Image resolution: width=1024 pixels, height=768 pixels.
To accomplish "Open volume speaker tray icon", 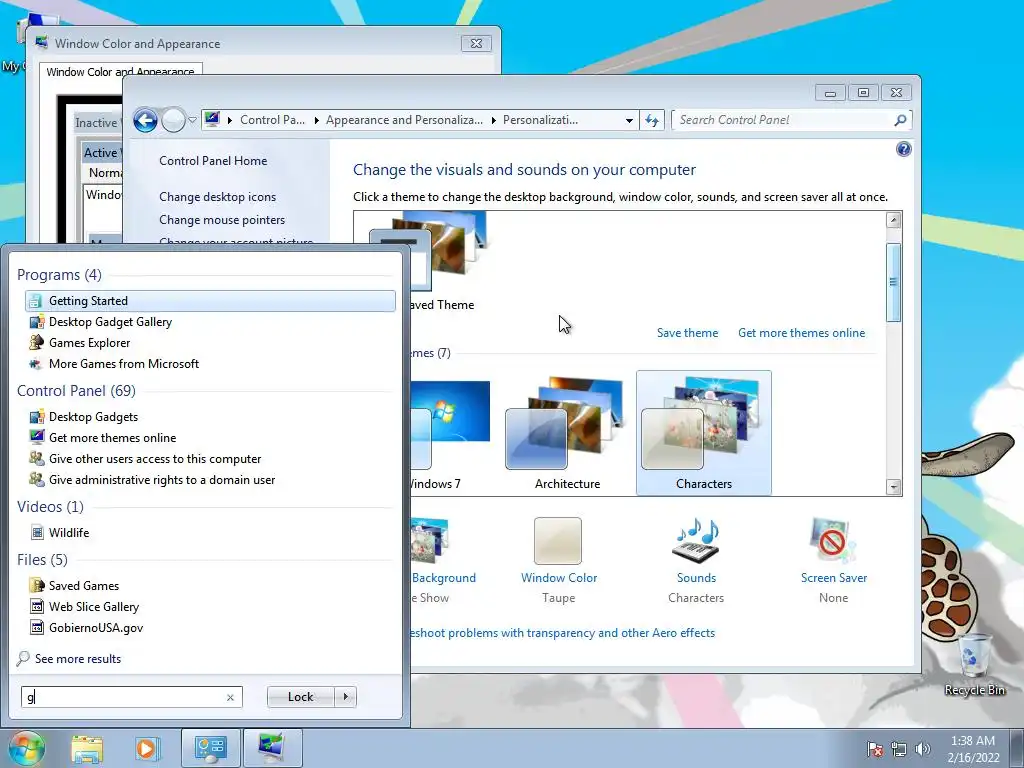I will [923, 749].
